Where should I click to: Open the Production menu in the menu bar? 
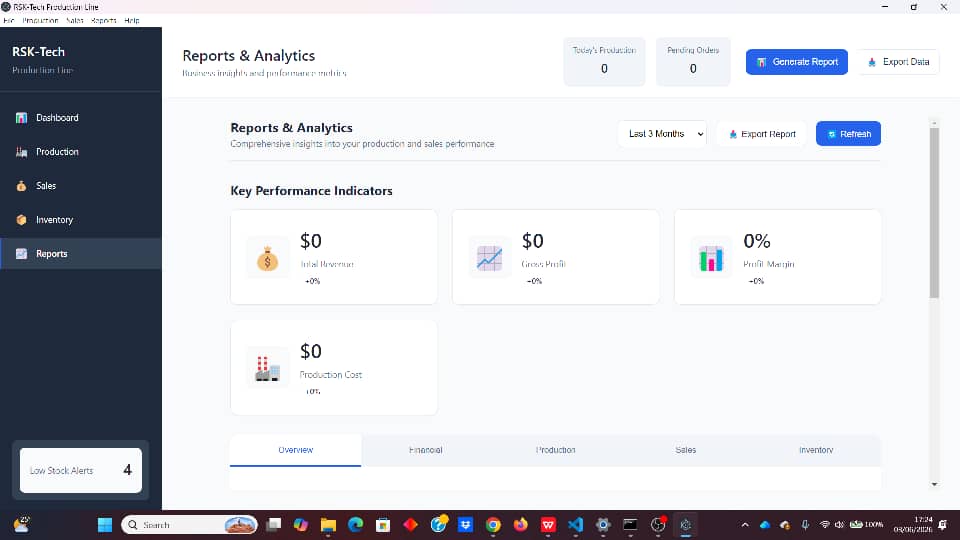pos(40,20)
